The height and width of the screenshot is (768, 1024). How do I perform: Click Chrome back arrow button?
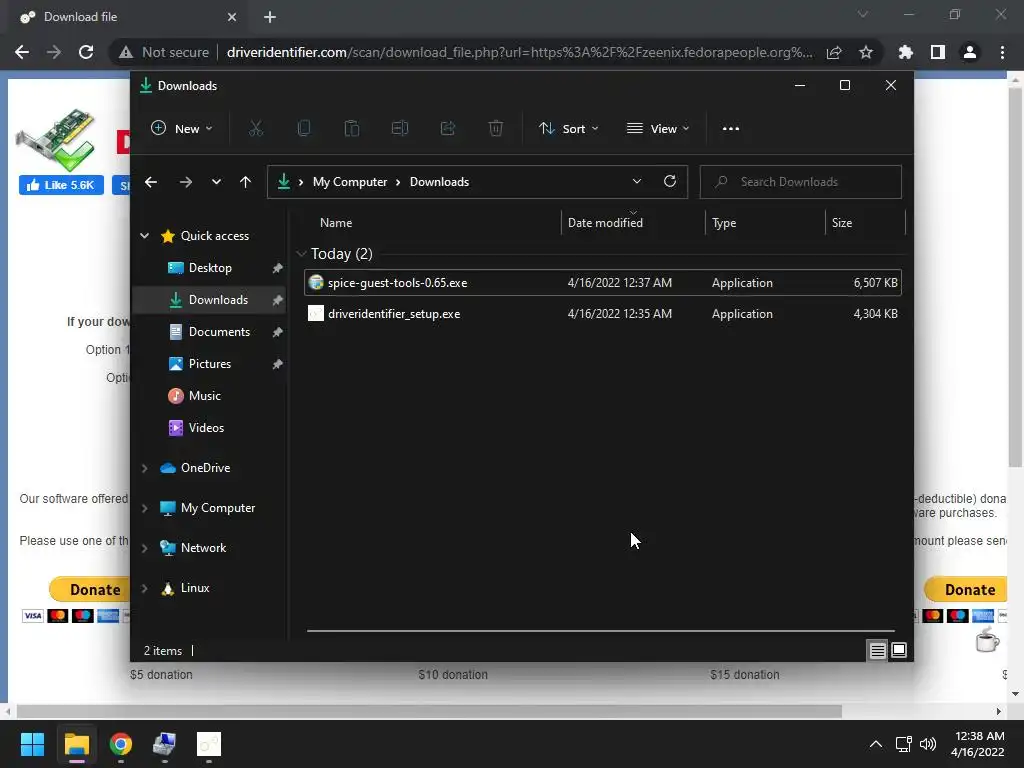(22, 52)
